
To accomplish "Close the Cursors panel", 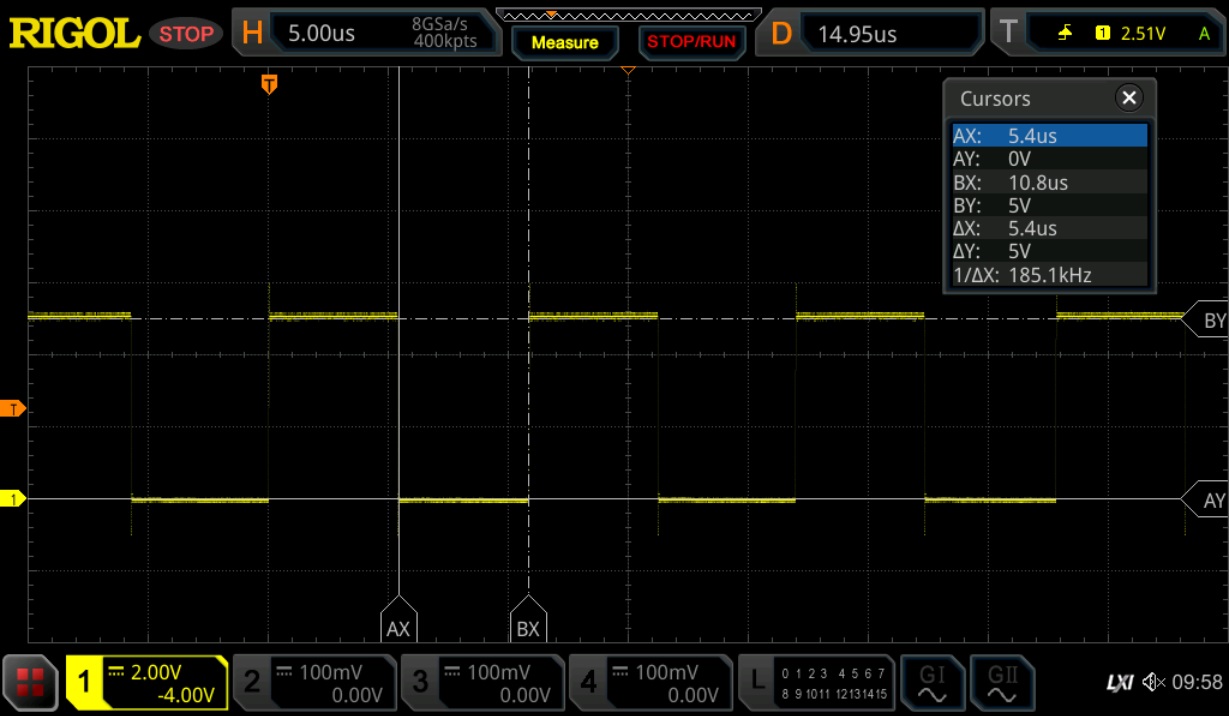I will [1129, 97].
